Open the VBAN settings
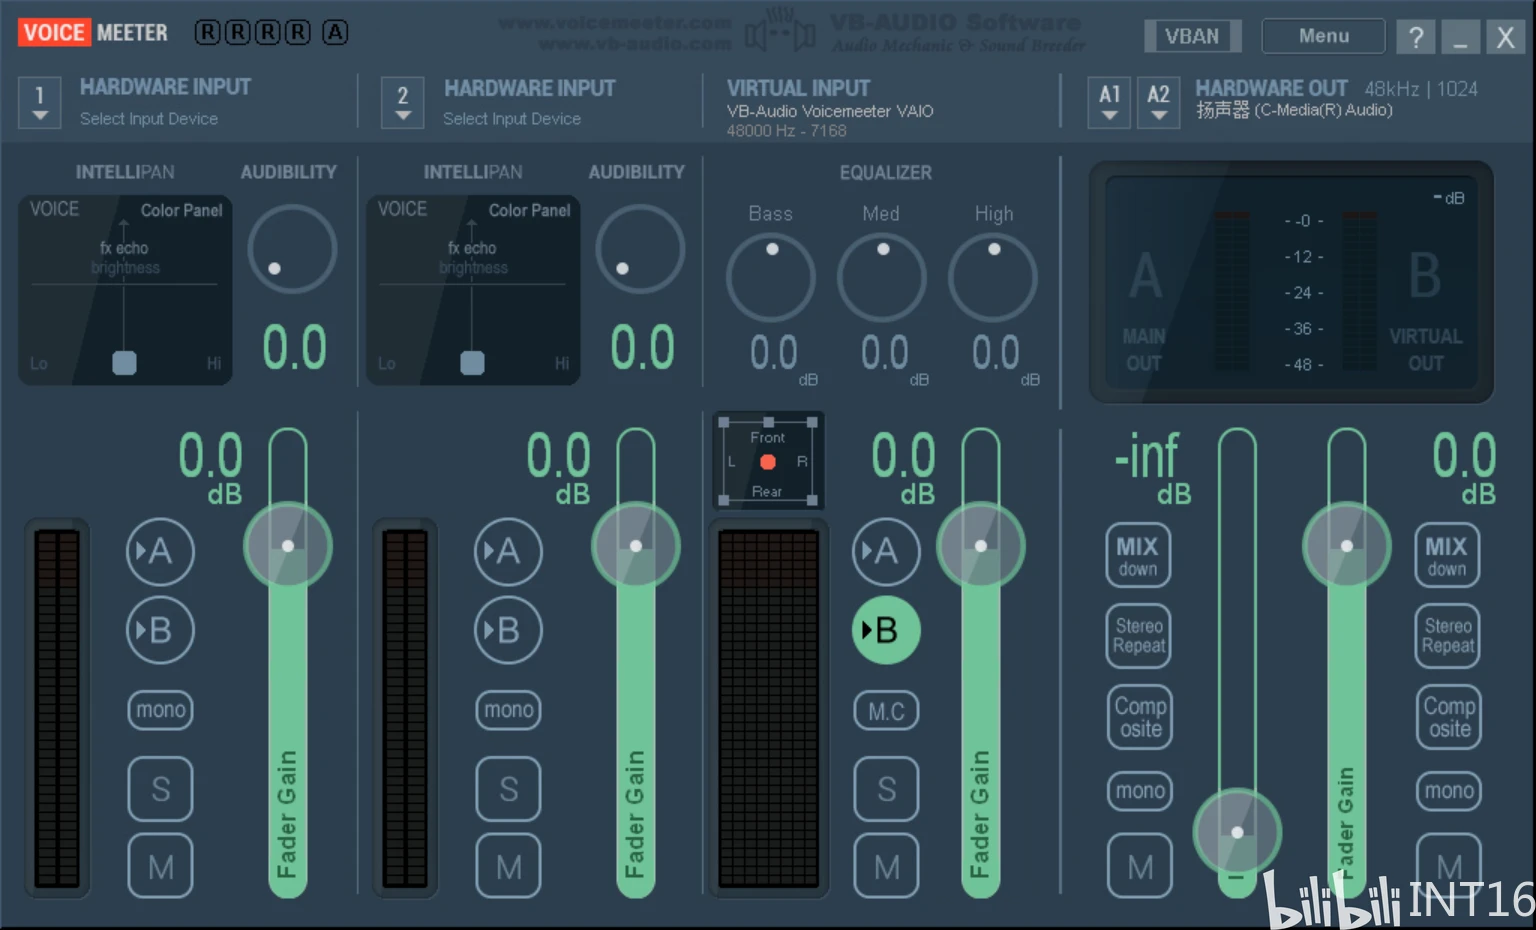The image size is (1536, 930). 1192,36
